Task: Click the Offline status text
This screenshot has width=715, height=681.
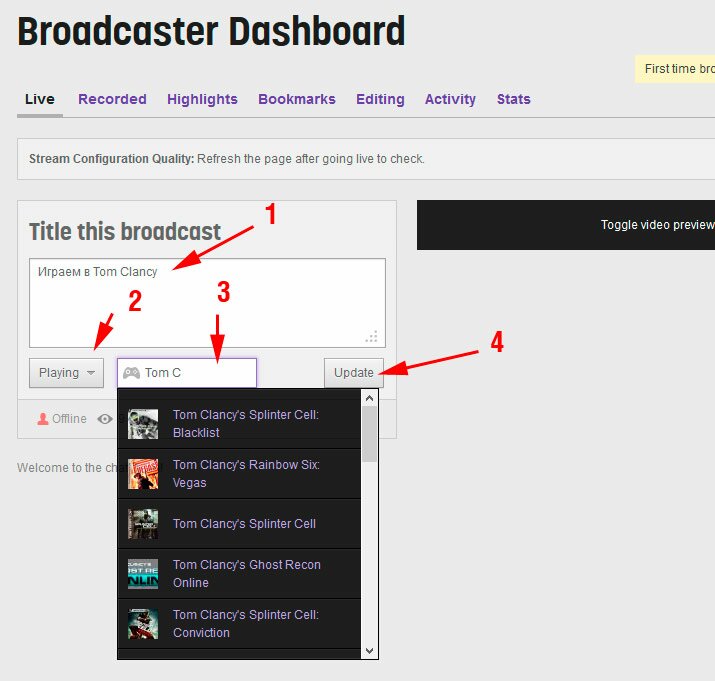Action: [x=69, y=419]
